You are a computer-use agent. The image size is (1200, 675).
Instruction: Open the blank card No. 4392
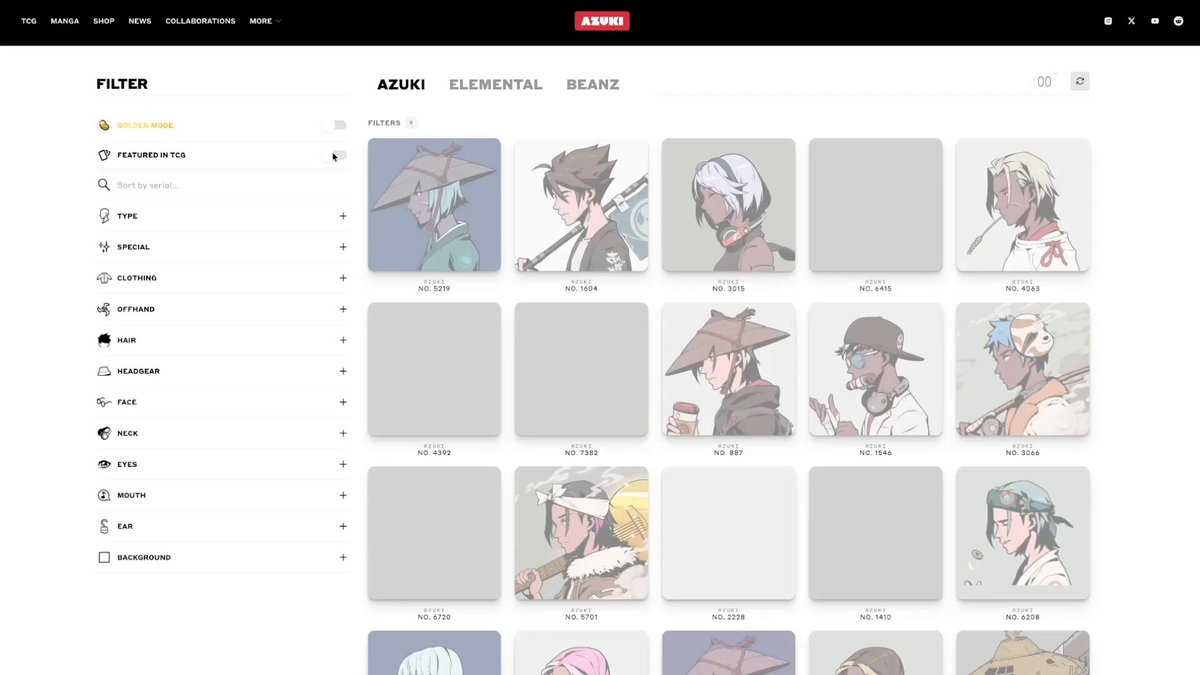(x=434, y=369)
